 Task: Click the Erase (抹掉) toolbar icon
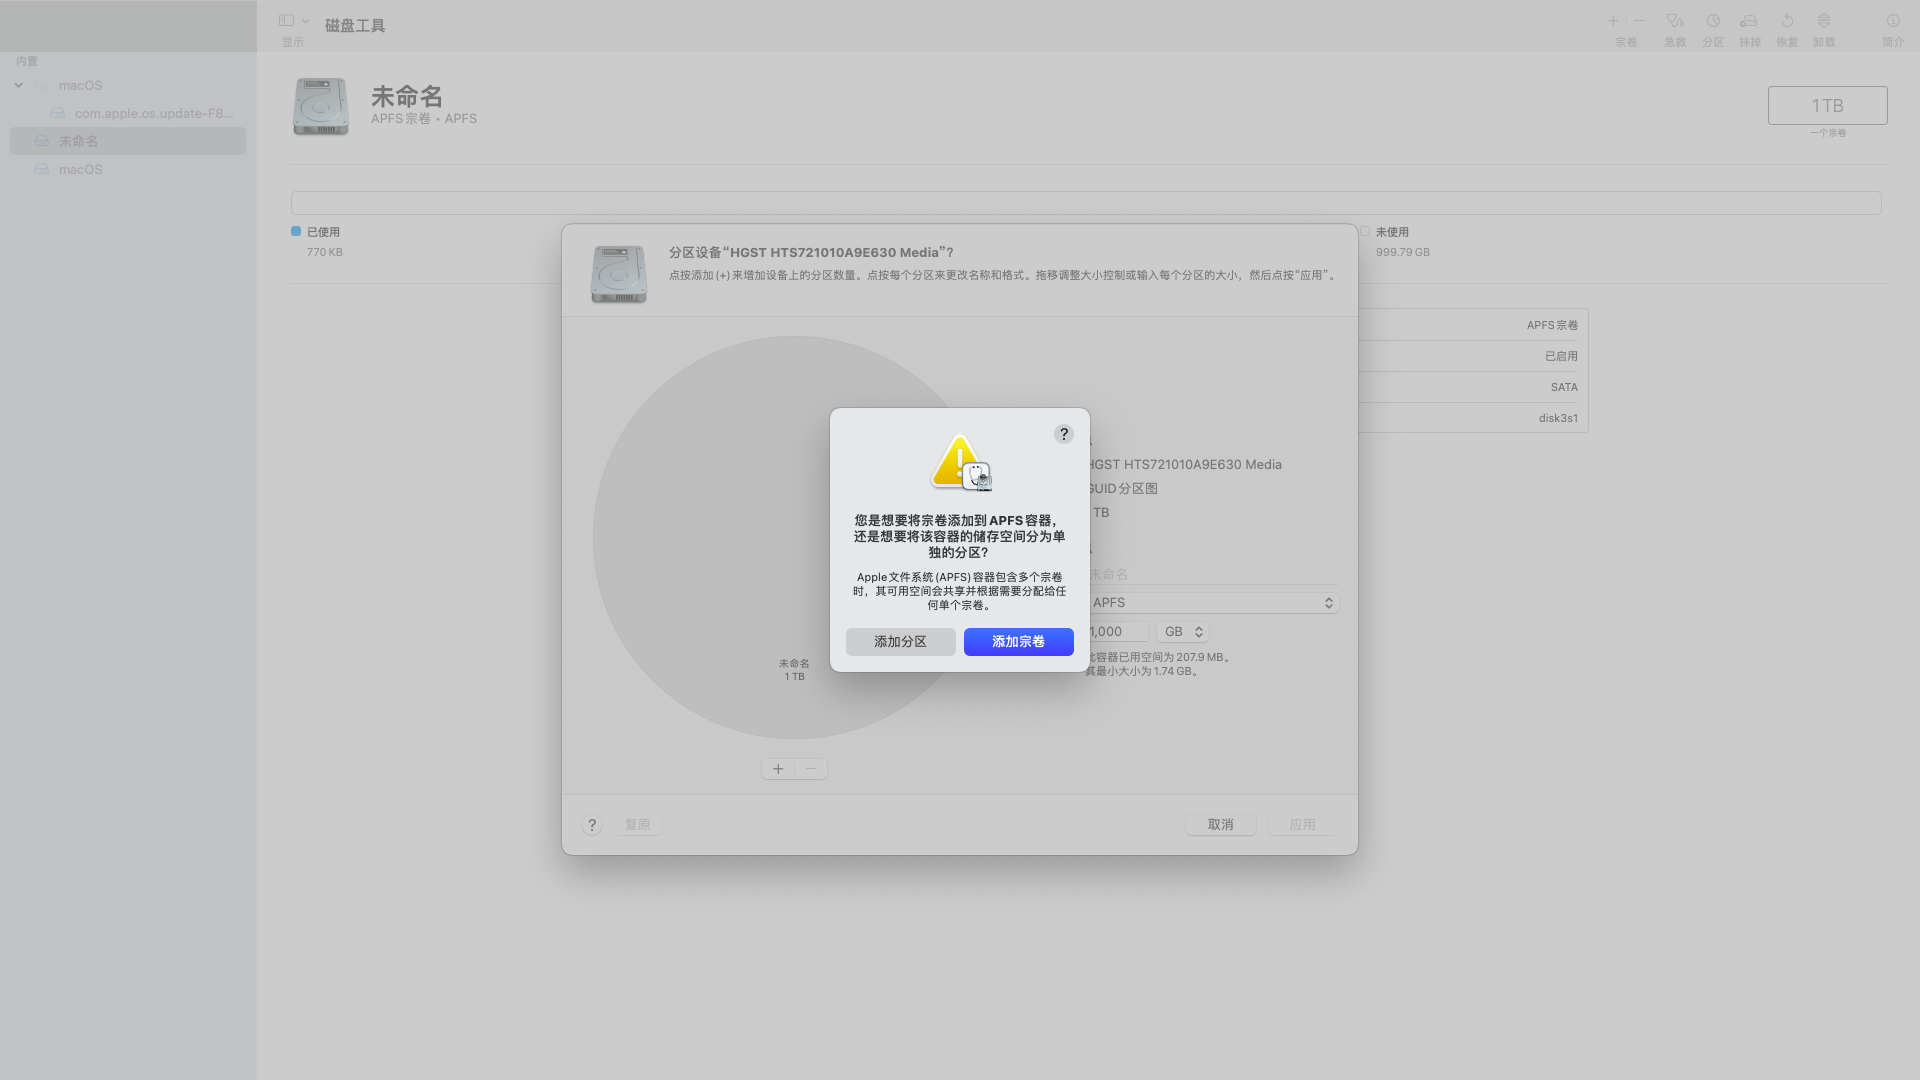click(1749, 21)
